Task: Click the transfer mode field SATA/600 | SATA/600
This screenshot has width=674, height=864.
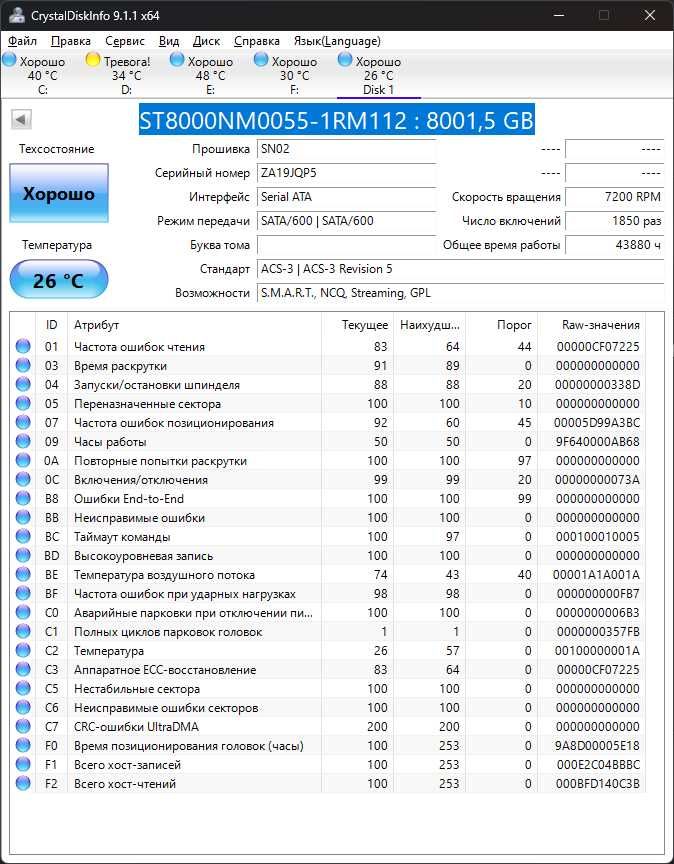Action: coord(347,221)
